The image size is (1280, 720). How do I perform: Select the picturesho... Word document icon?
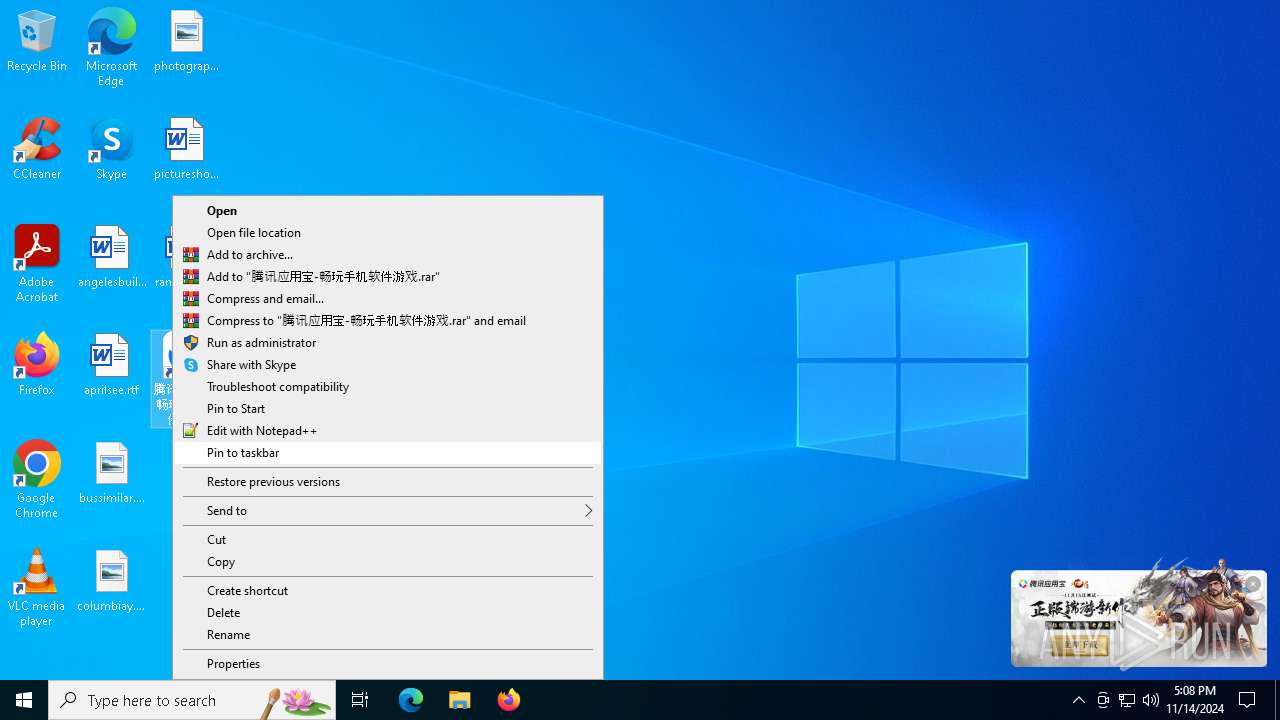pyautogui.click(x=186, y=149)
